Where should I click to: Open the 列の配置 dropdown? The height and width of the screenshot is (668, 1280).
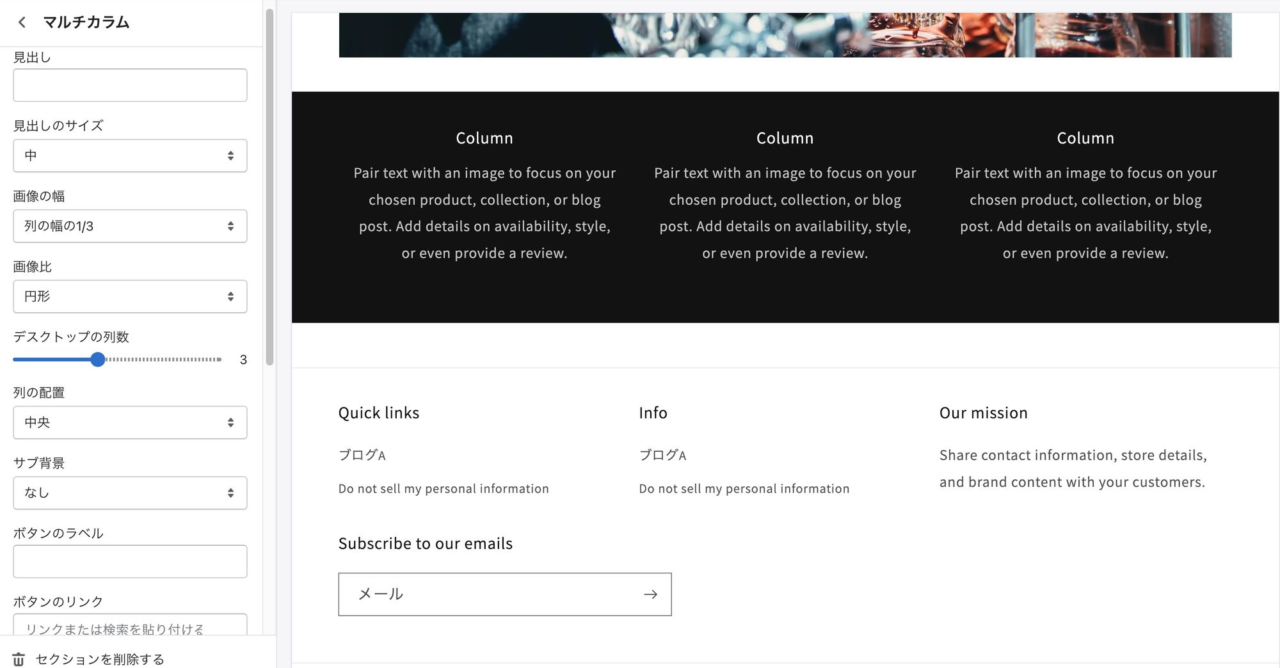tap(130, 422)
